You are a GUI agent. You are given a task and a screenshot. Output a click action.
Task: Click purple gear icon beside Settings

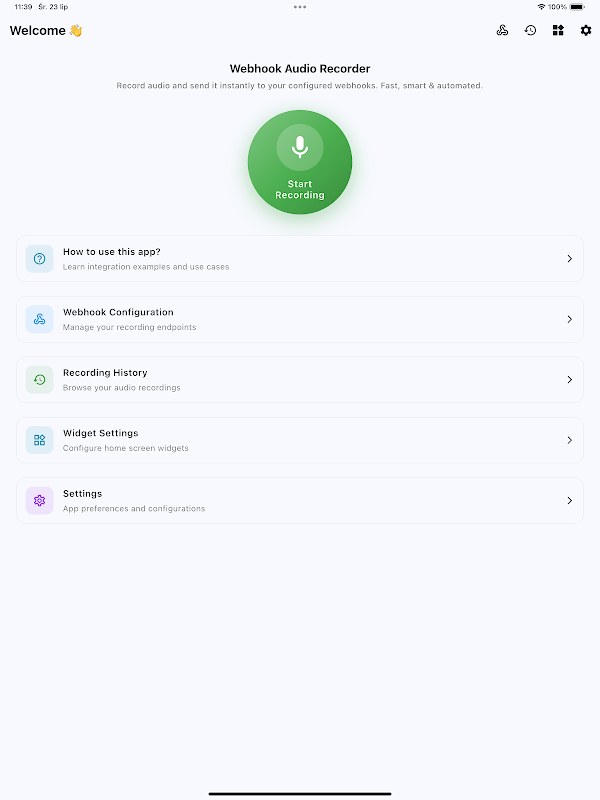pos(39,501)
